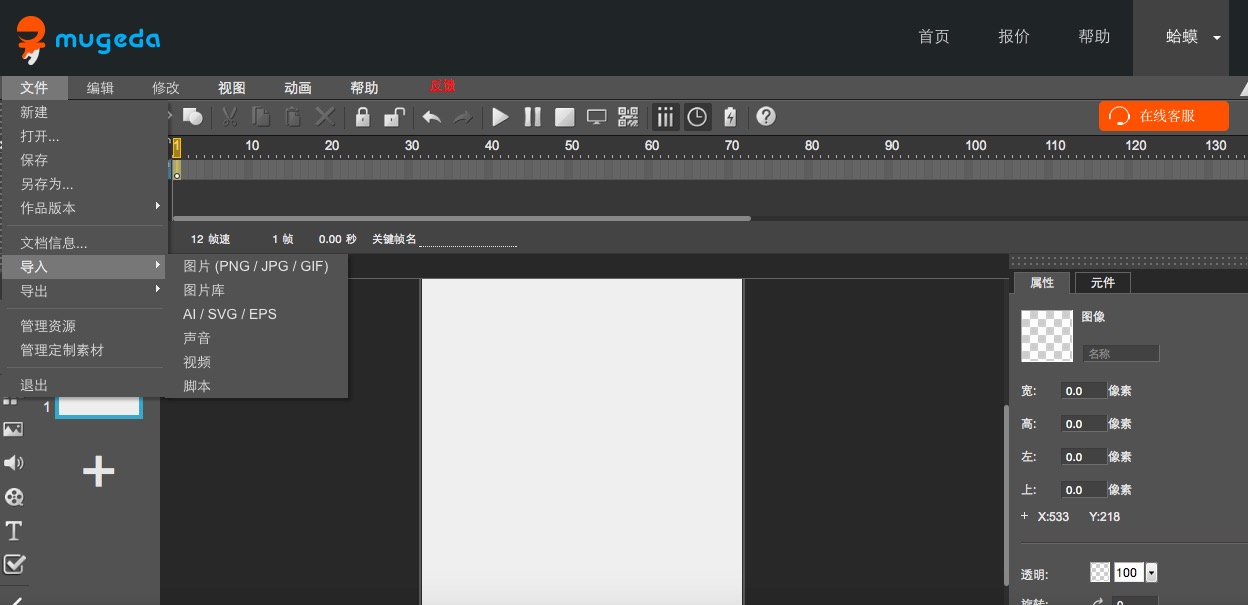Screen dimensions: 1248x605
Task: Click the undo arrow icon
Action: pyautogui.click(x=432, y=117)
